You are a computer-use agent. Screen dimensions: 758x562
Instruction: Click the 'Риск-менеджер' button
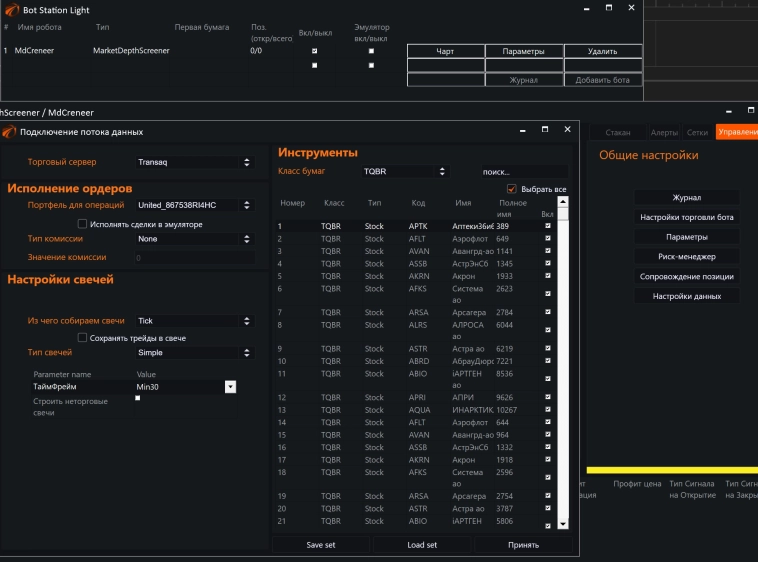687,256
